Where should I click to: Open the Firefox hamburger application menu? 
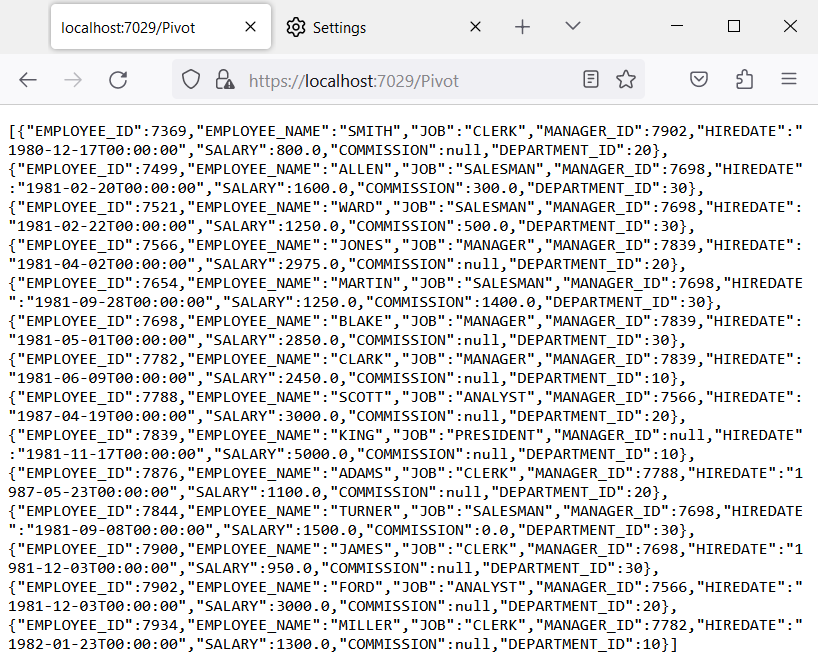pos(789,80)
